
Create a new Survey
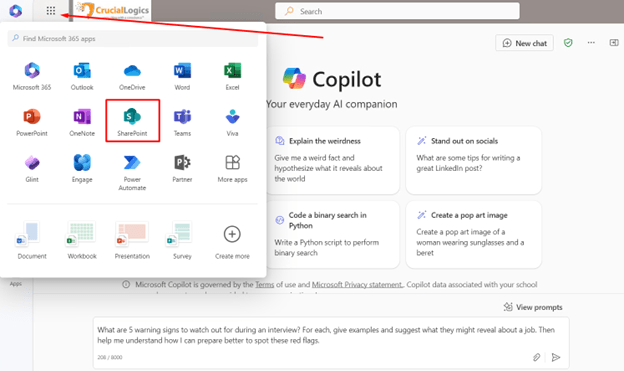tap(182, 240)
